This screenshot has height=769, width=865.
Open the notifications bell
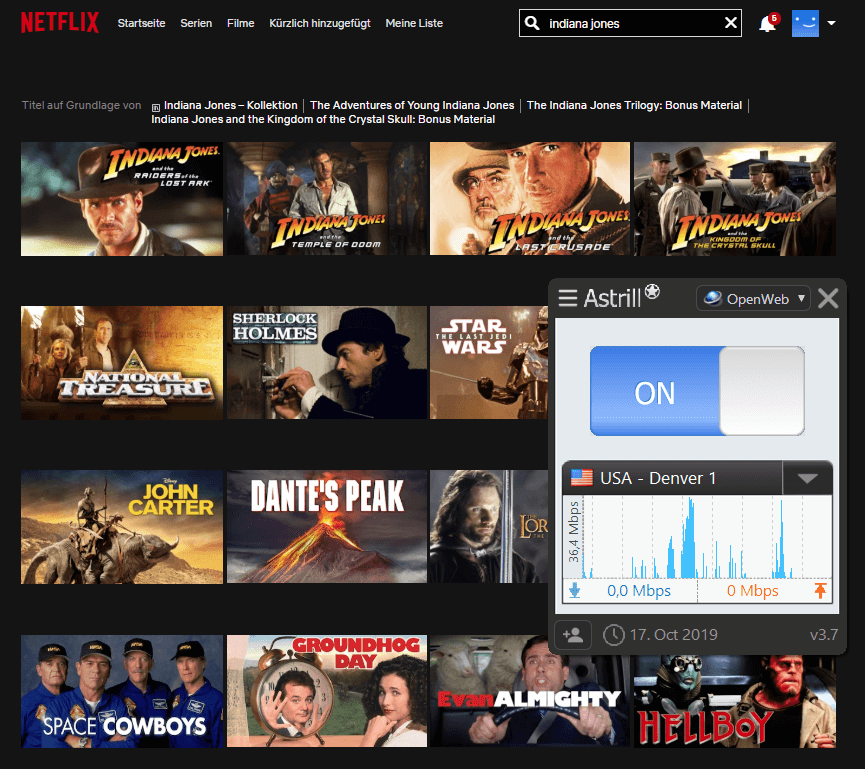click(768, 23)
